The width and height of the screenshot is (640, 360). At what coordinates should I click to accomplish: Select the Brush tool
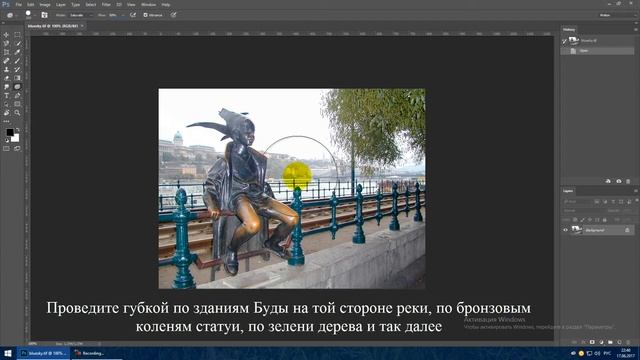pos(17,61)
